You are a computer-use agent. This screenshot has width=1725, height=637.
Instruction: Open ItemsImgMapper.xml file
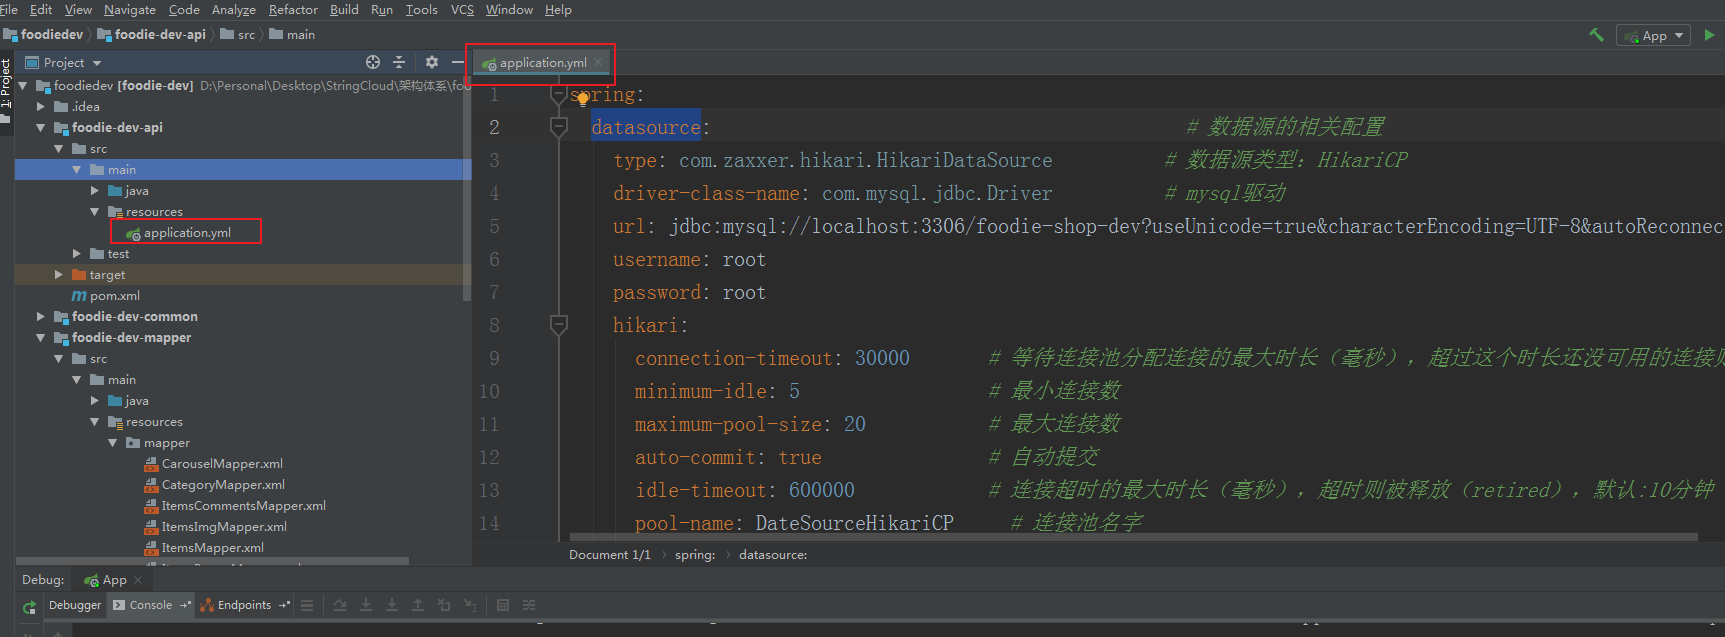point(215,527)
